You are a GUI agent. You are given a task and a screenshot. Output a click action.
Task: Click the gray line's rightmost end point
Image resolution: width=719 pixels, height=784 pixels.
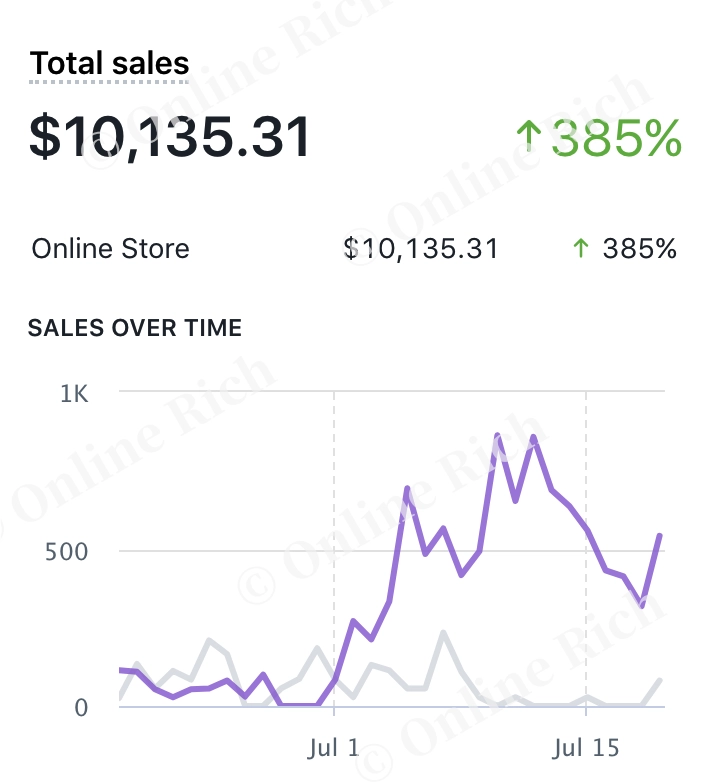click(x=661, y=680)
